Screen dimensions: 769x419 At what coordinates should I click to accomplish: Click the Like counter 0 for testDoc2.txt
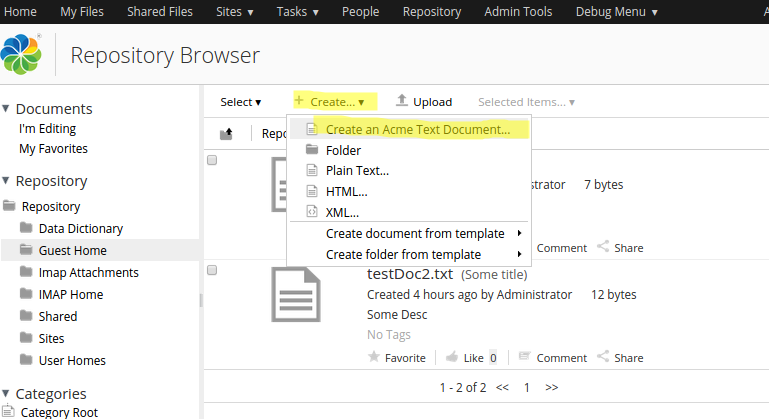point(493,358)
